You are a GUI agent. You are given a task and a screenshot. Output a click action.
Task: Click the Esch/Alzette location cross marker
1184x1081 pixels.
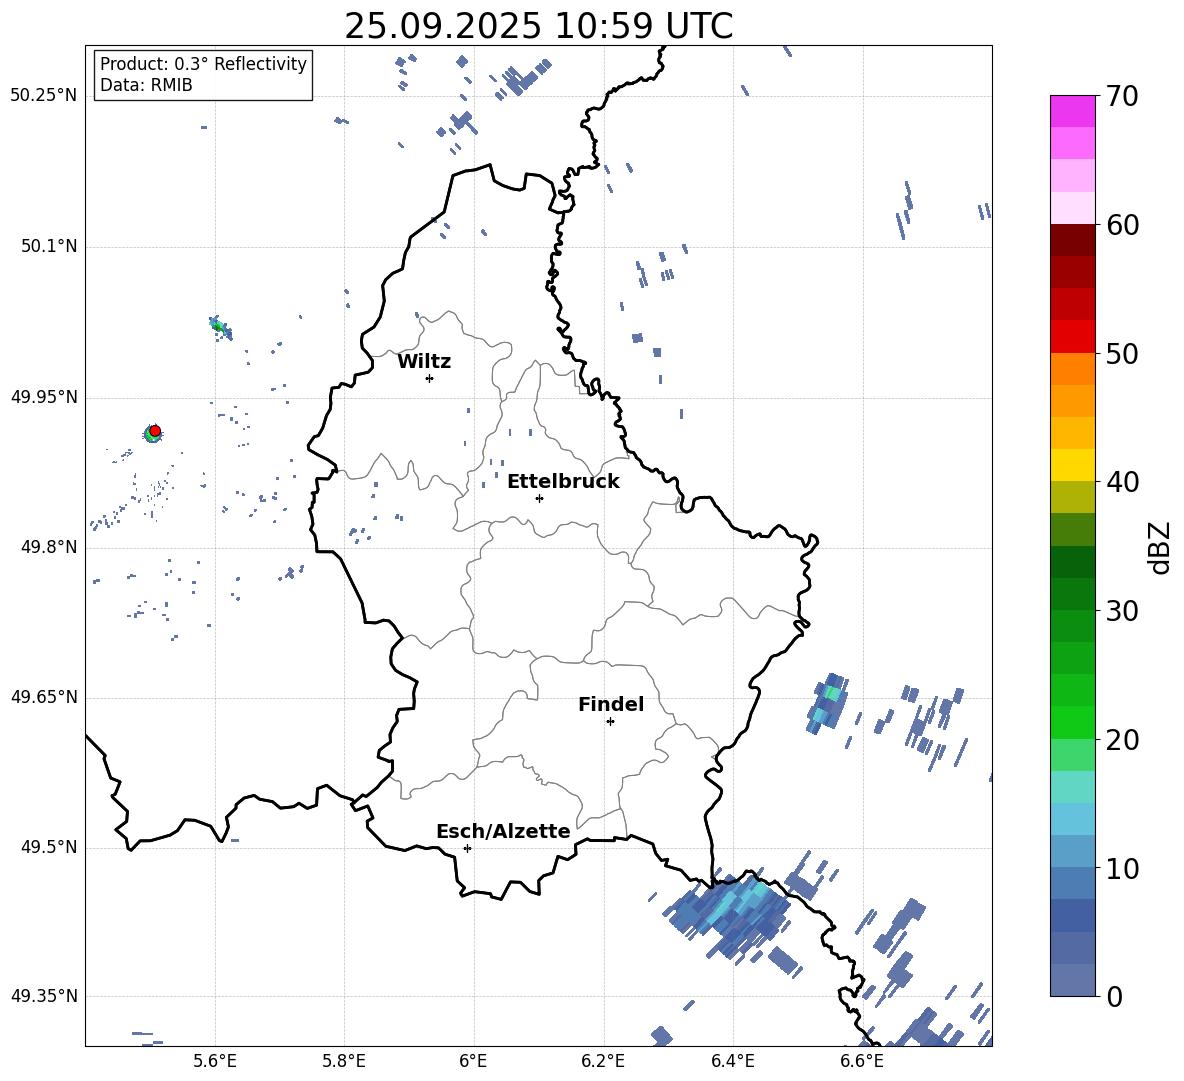click(467, 848)
